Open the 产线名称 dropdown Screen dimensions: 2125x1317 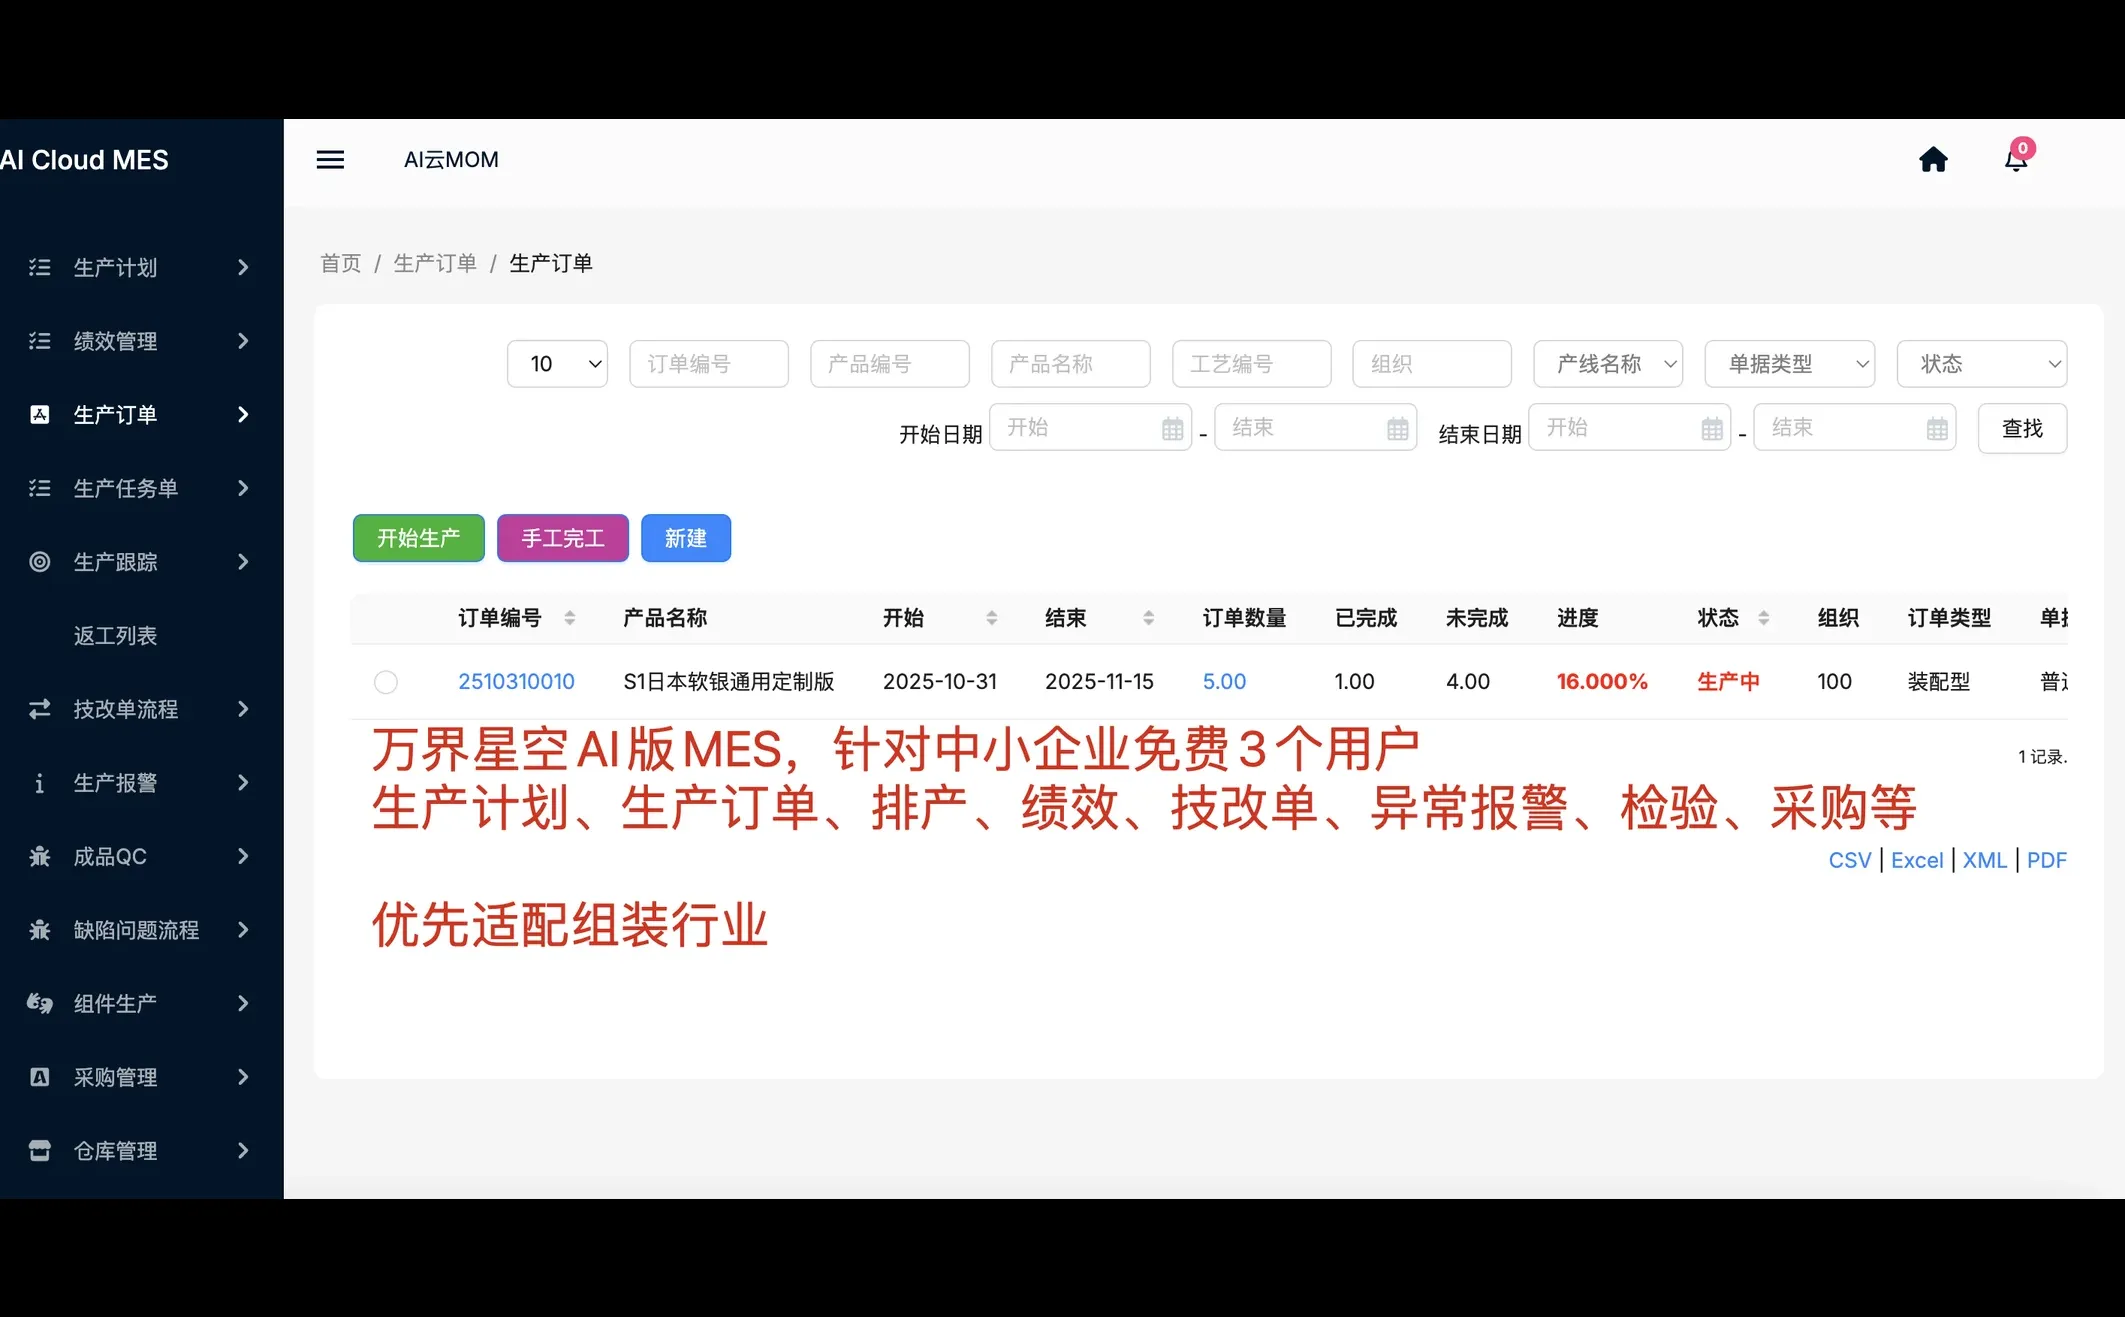(x=1607, y=363)
